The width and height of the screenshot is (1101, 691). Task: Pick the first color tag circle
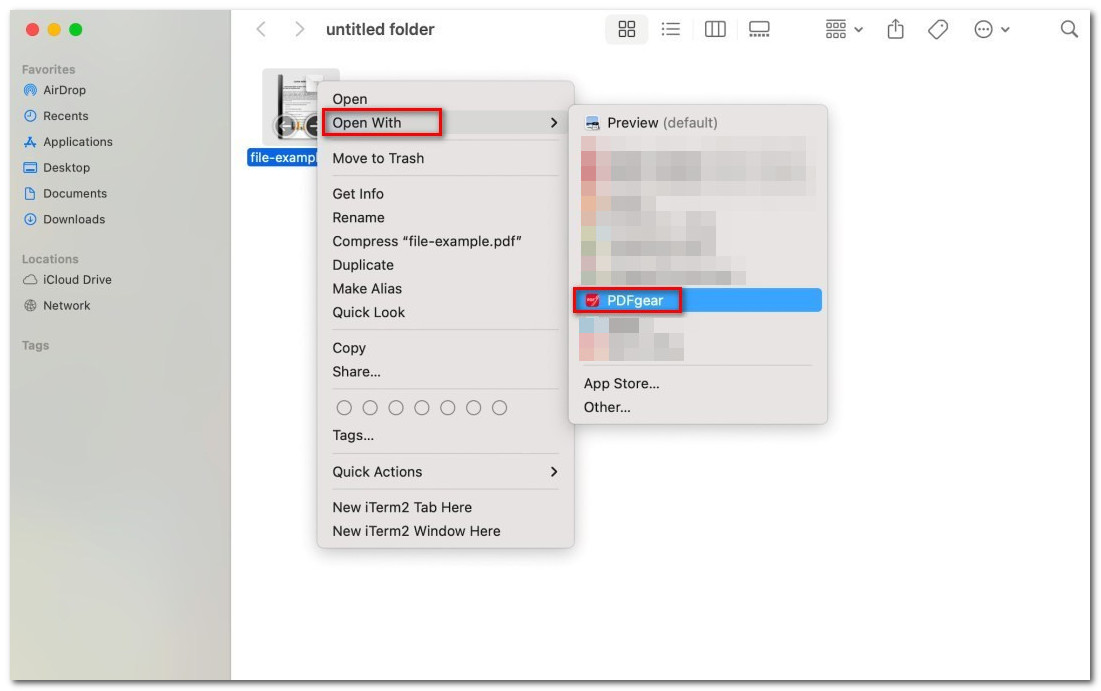[x=344, y=408]
